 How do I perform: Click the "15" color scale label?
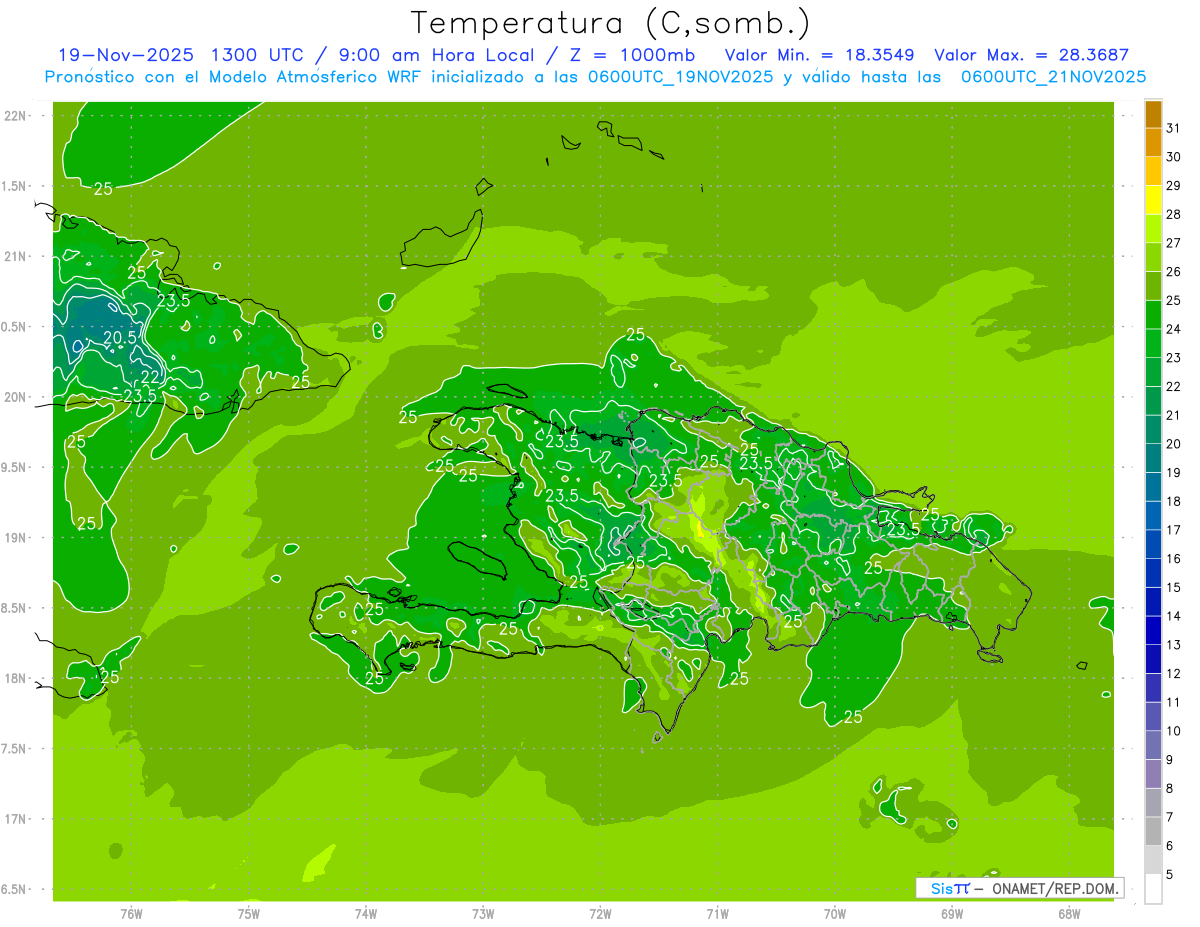pyautogui.click(x=1173, y=588)
